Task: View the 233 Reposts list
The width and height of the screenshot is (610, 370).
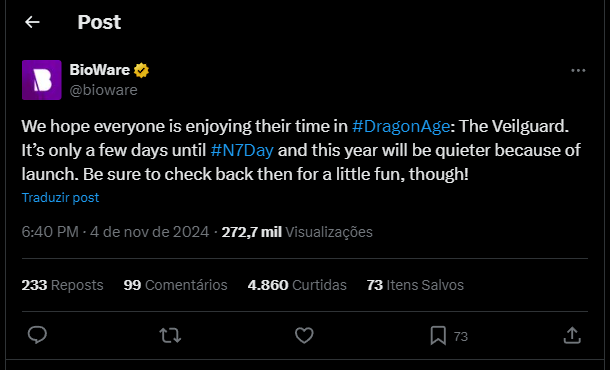Action: tap(63, 285)
